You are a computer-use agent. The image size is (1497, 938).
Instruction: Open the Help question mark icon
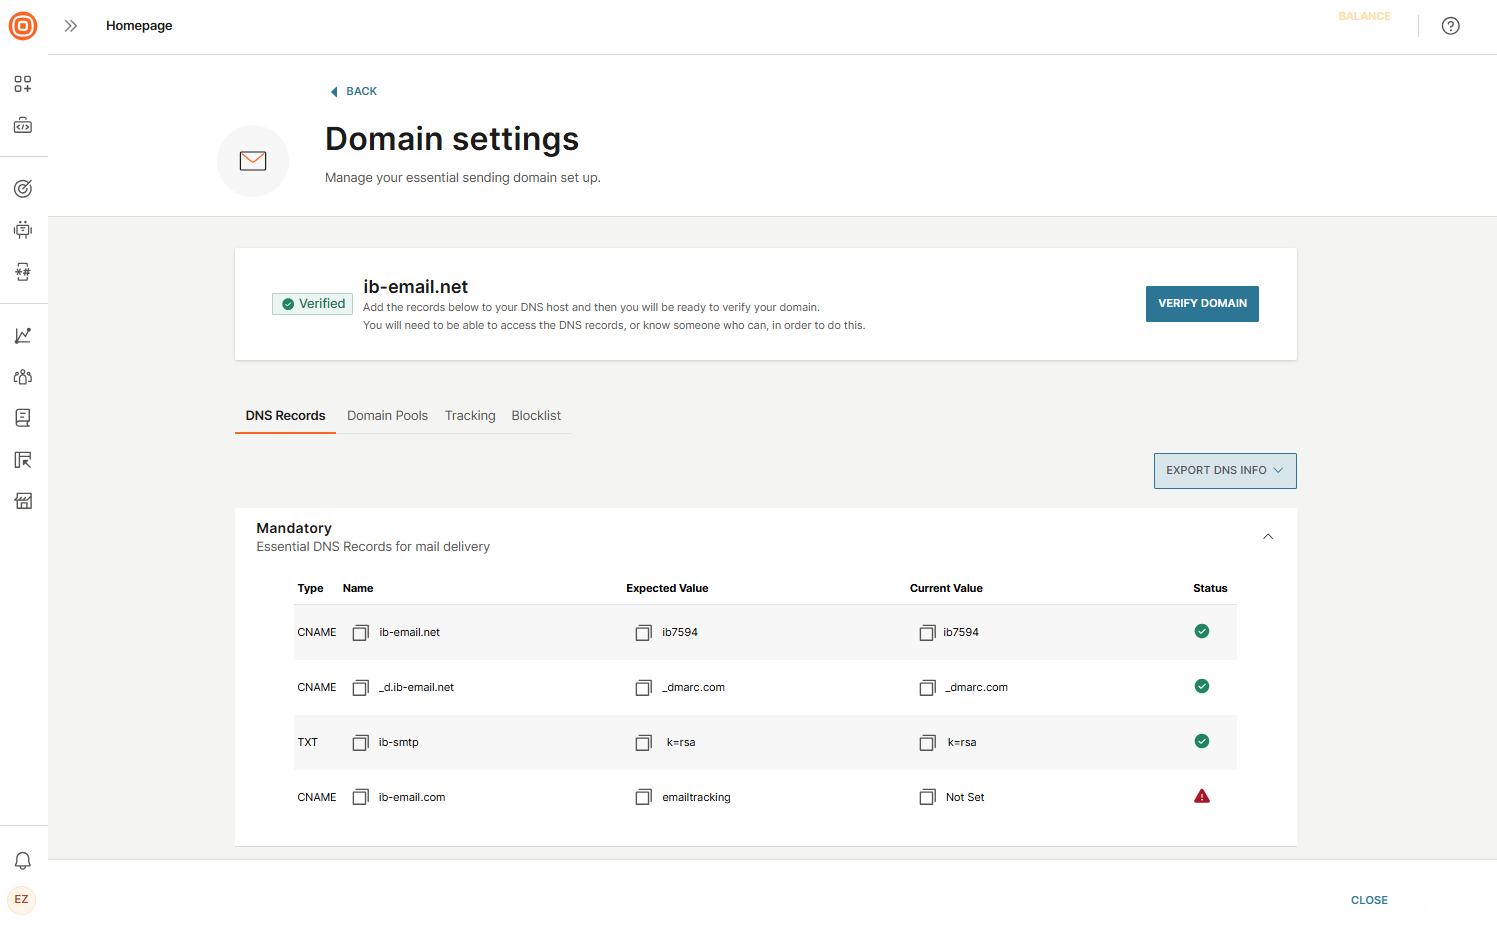pyautogui.click(x=1451, y=26)
